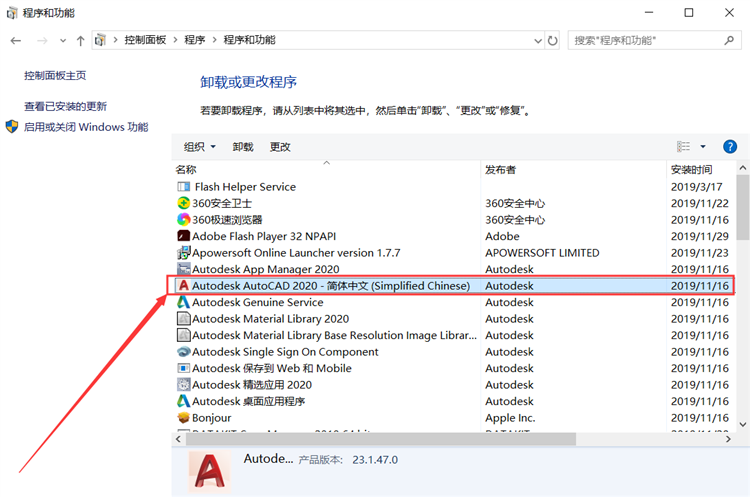The height and width of the screenshot is (497, 750).
Task: Click the scroll left arrow of list
Action: 178,439
